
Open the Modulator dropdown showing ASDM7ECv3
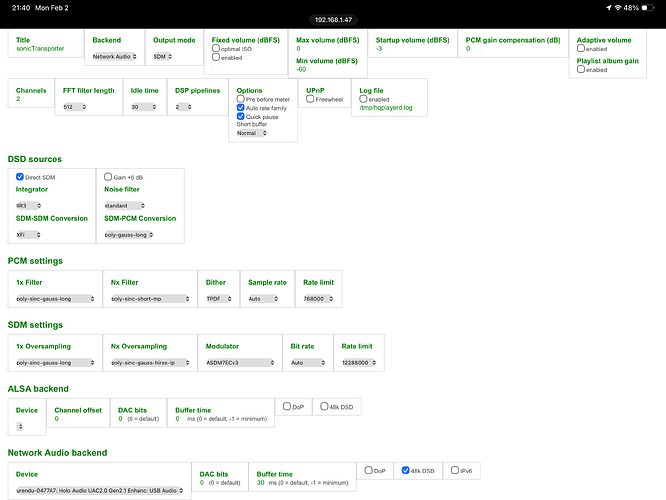[239, 362]
